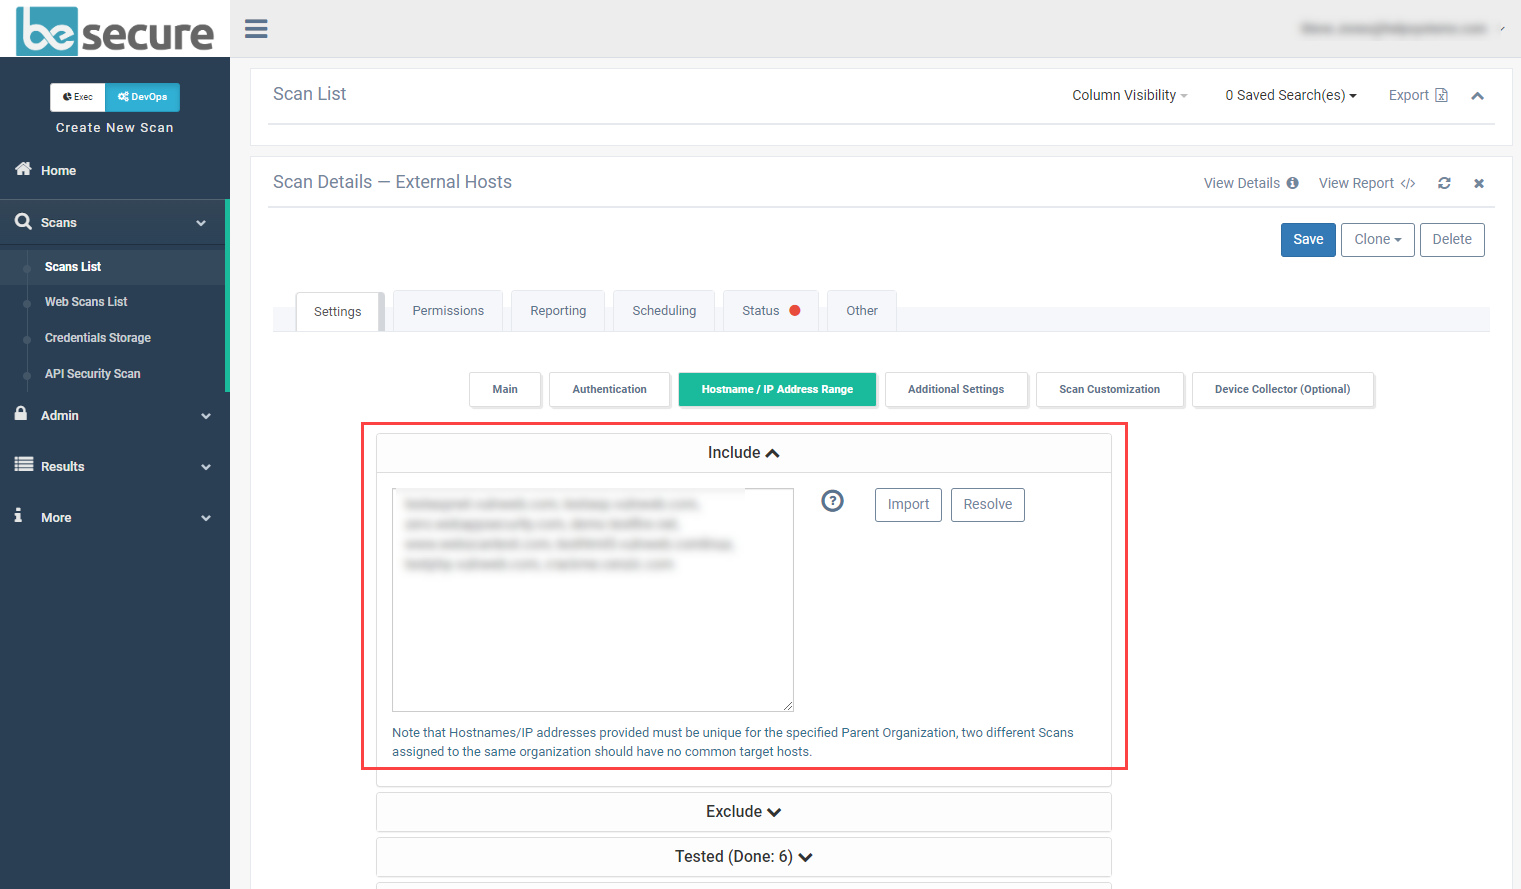The height and width of the screenshot is (889, 1521).
Task: Close the Scan Details panel
Action: tap(1479, 183)
